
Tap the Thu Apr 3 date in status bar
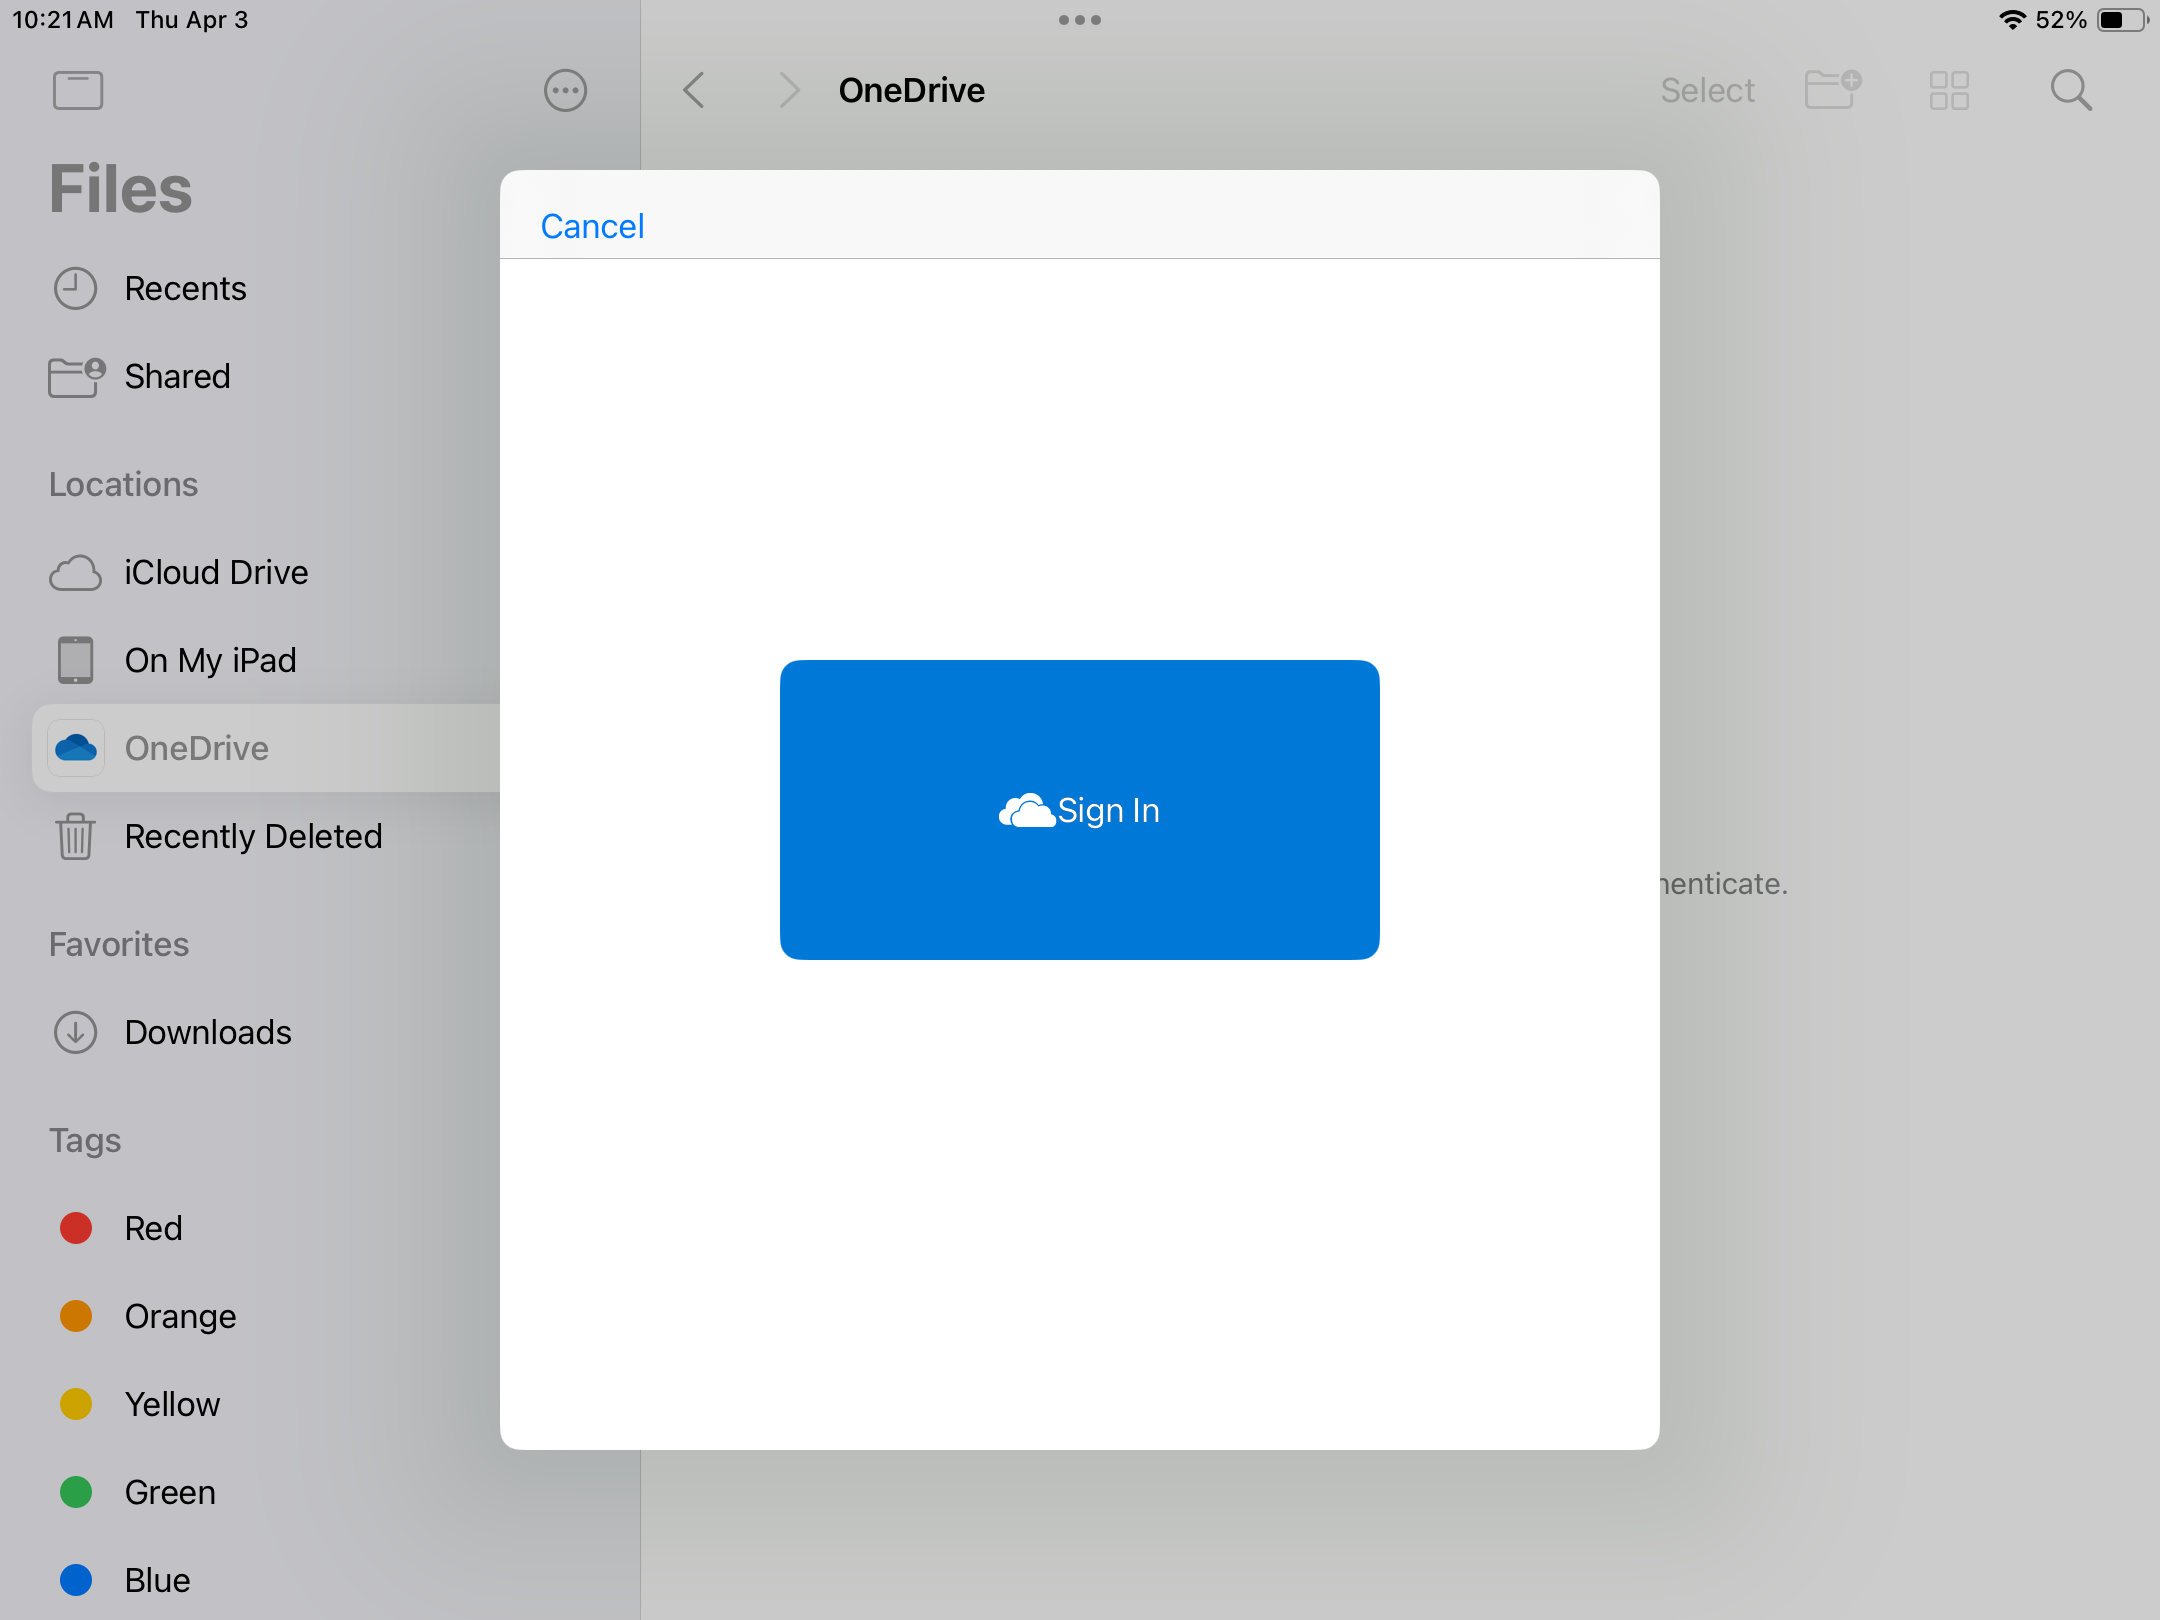click(x=192, y=20)
